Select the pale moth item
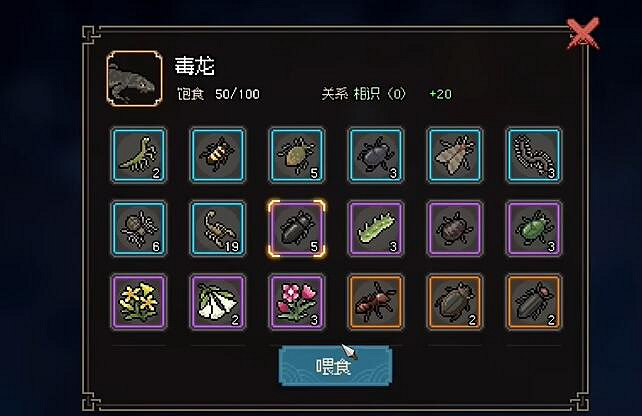Image resolution: width=642 pixels, height=416 pixels. click(x=455, y=155)
